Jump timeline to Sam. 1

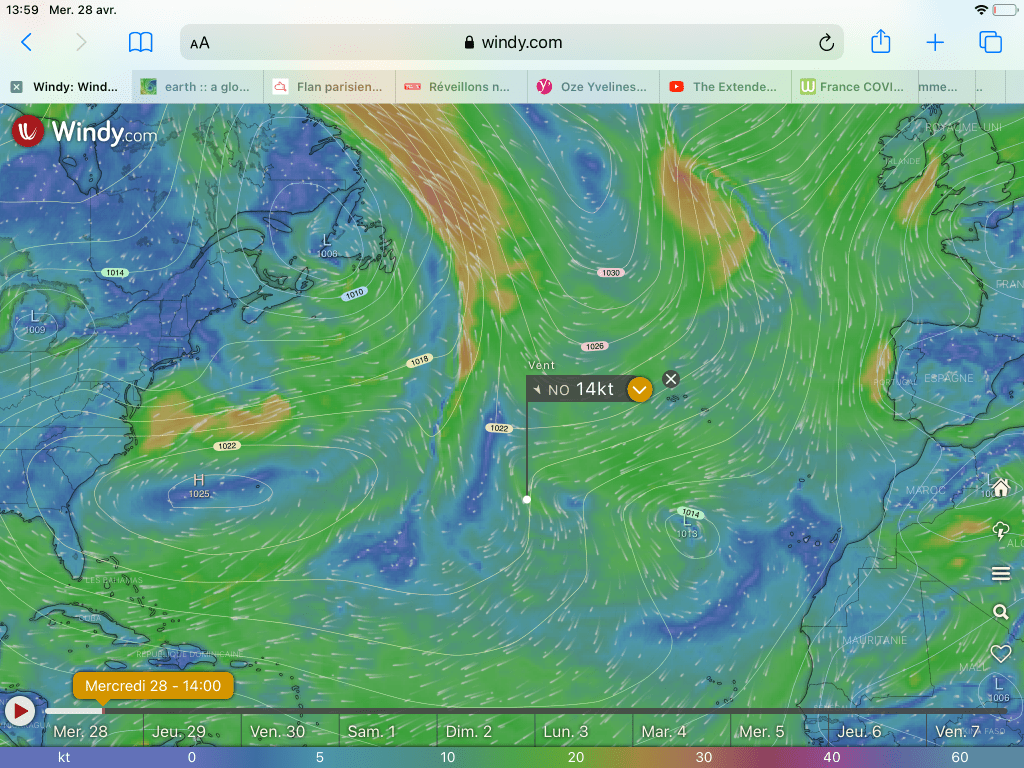pos(371,732)
